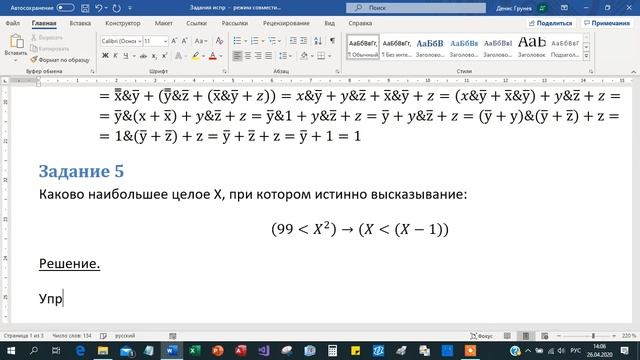640x360 pixels.
Task: Click the Paste (Вставить) clipboard icon
Action: tap(16, 42)
